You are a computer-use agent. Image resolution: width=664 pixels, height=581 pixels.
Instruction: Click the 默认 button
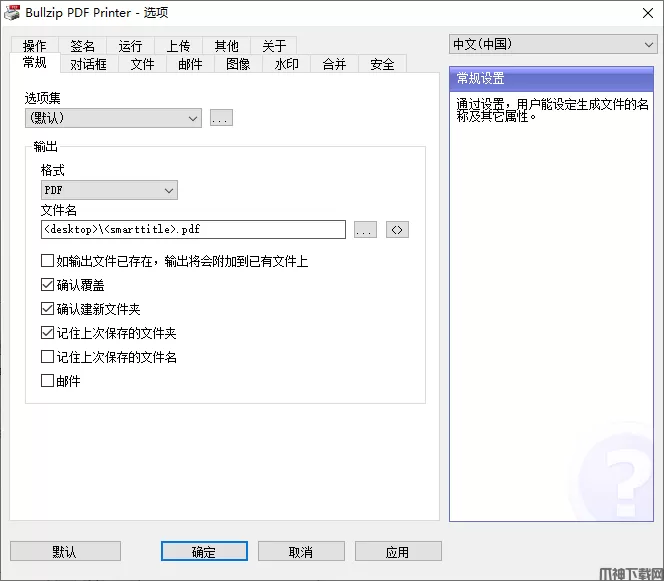pos(65,551)
